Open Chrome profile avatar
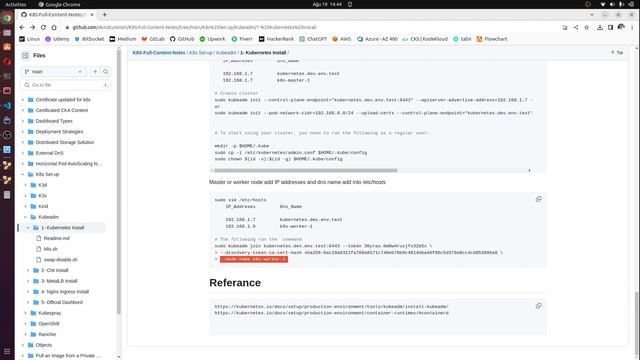The height and width of the screenshot is (360, 640). tap(621, 27)
